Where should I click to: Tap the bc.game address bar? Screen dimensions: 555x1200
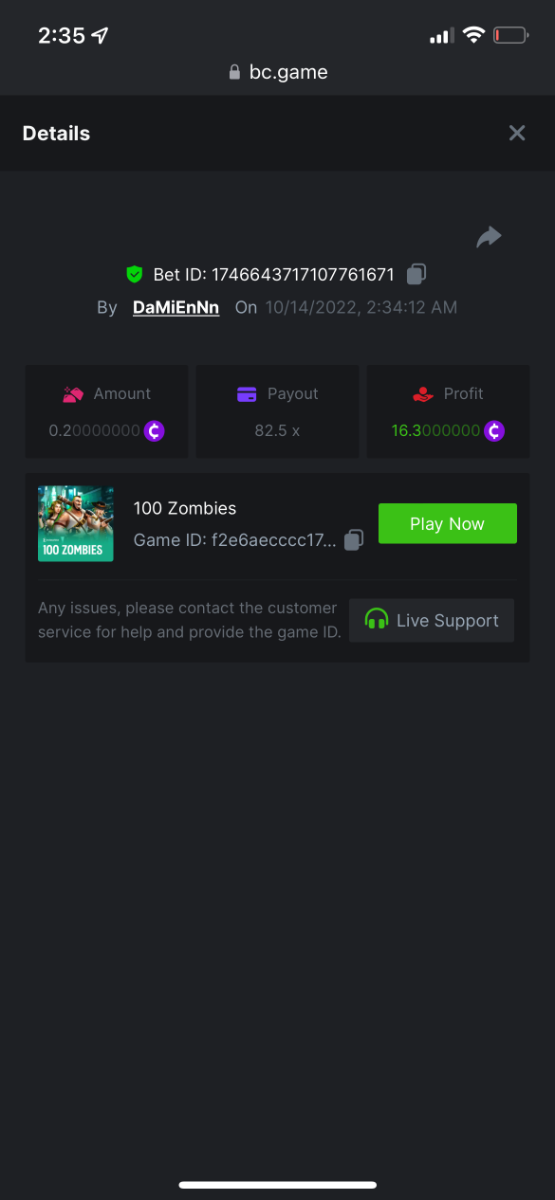(x=278, y=72)
